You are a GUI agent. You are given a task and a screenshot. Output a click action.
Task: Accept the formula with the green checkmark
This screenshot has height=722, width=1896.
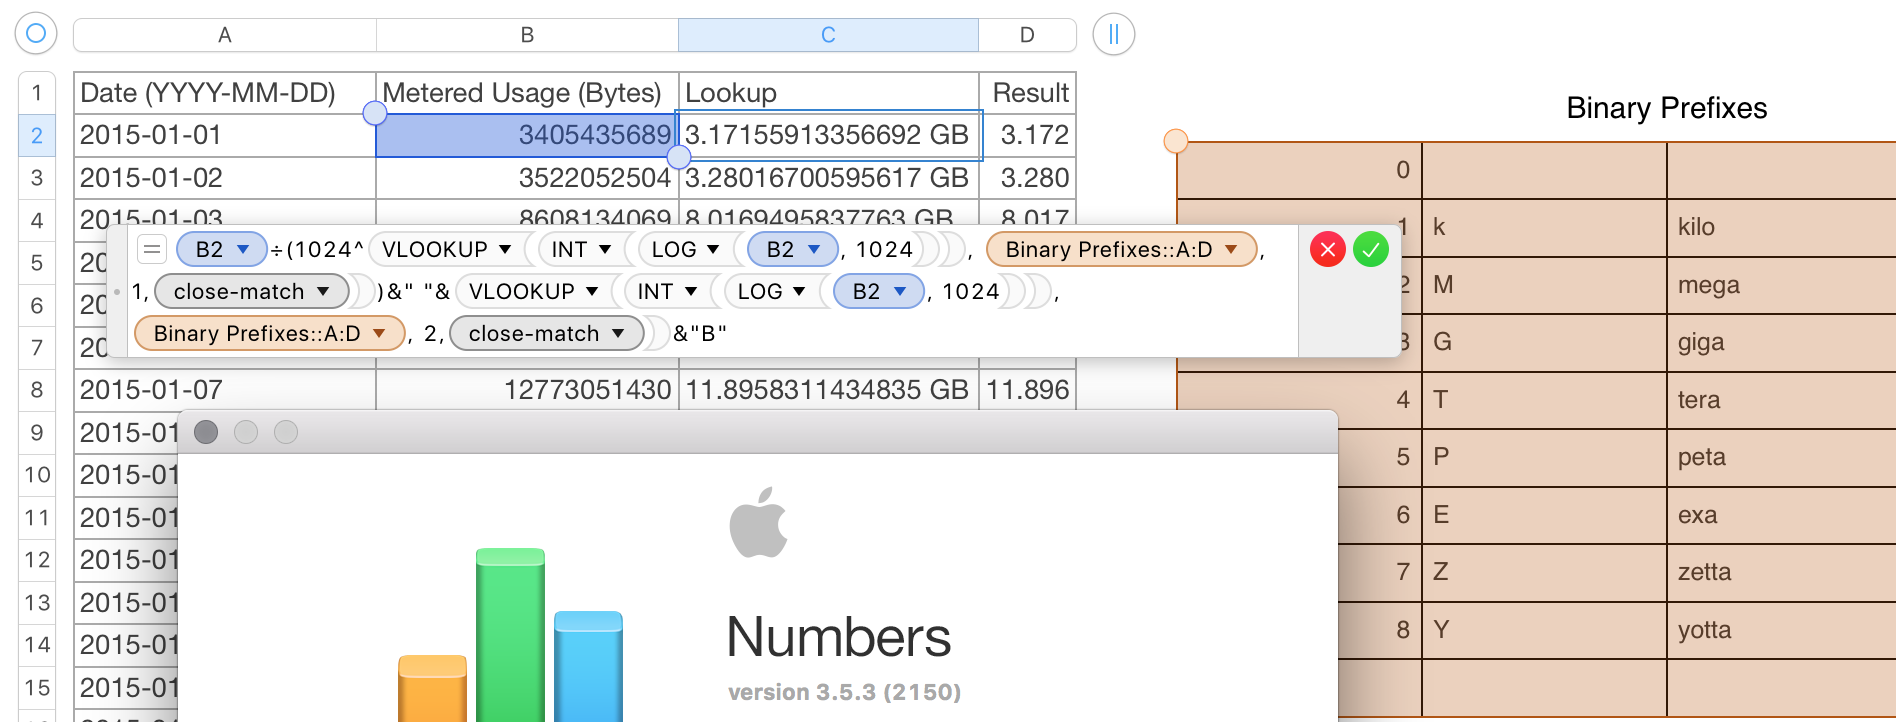(x=1371, y=249)
